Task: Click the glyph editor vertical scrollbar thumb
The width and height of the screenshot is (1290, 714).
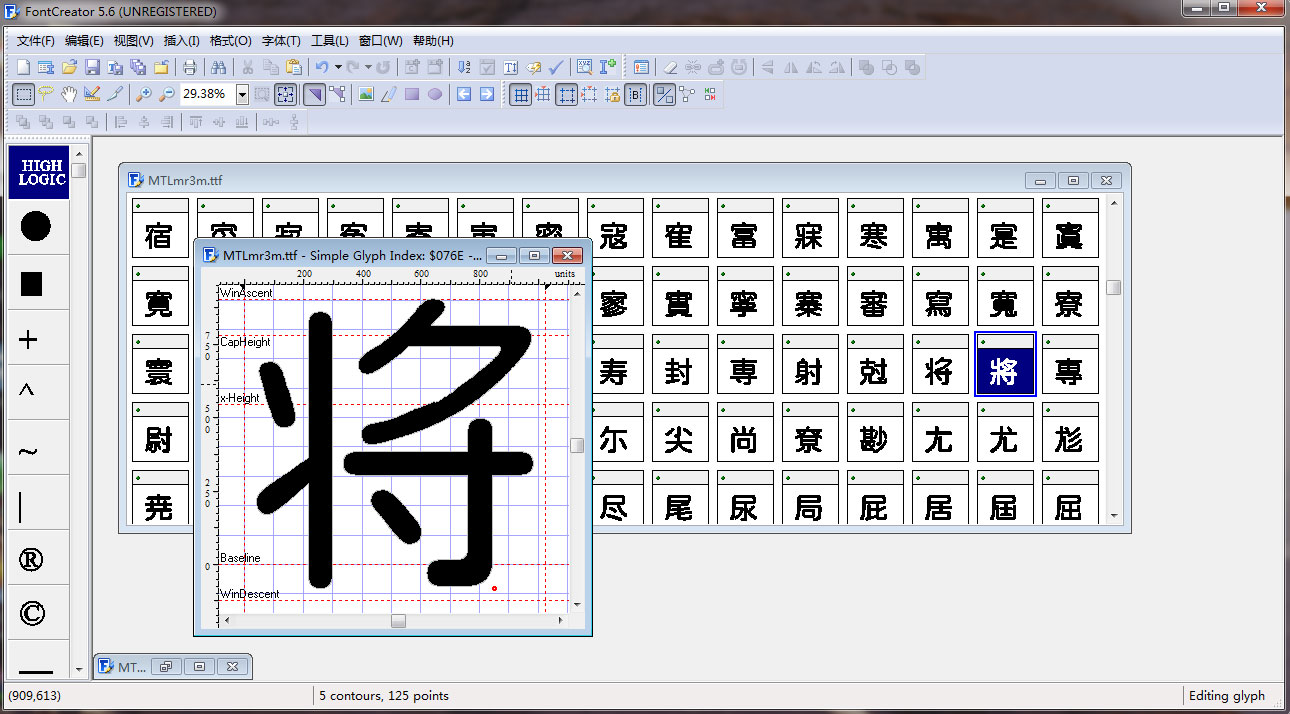Action: point(577,445)
